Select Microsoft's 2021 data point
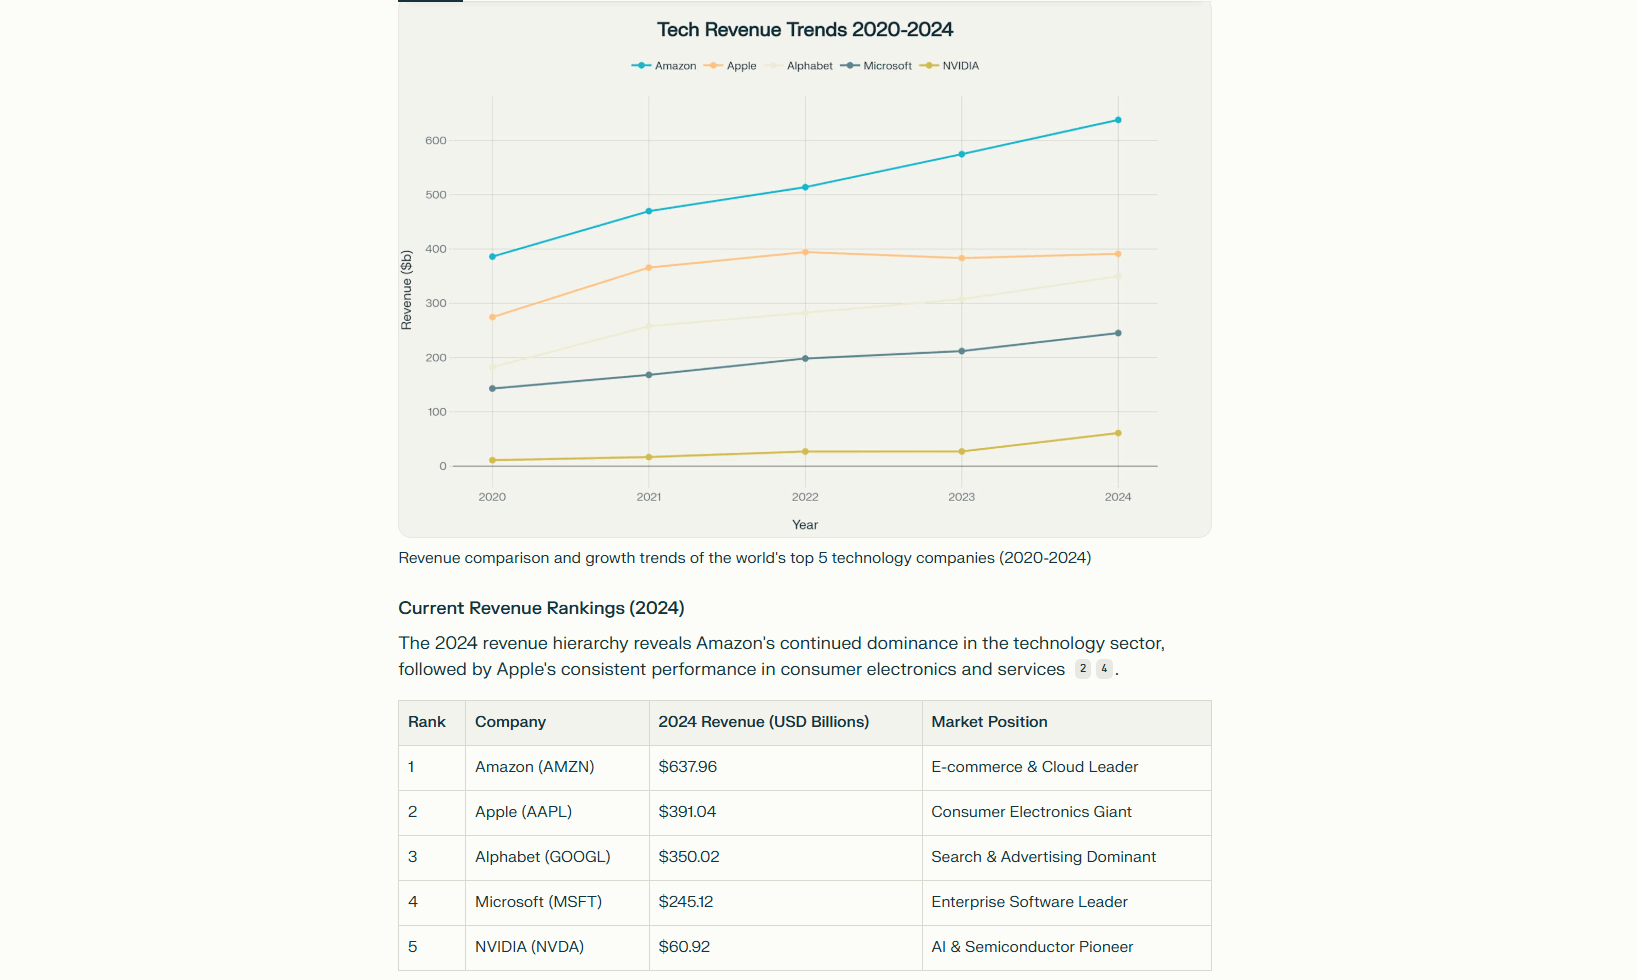Viewport: 1637px width, 980px height. click(x=649, y=375)
